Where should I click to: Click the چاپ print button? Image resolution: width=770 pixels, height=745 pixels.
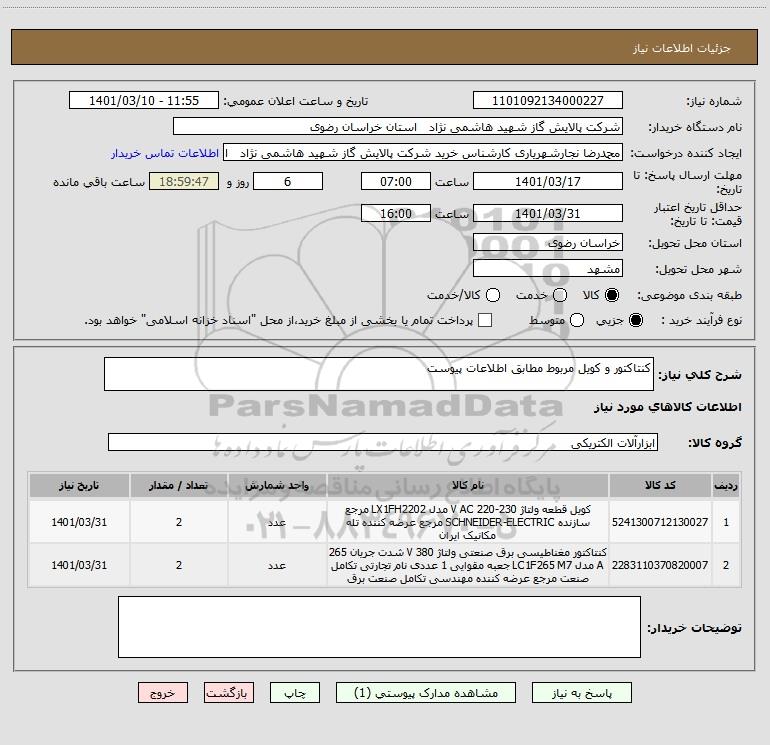click(x=295, y=692)
